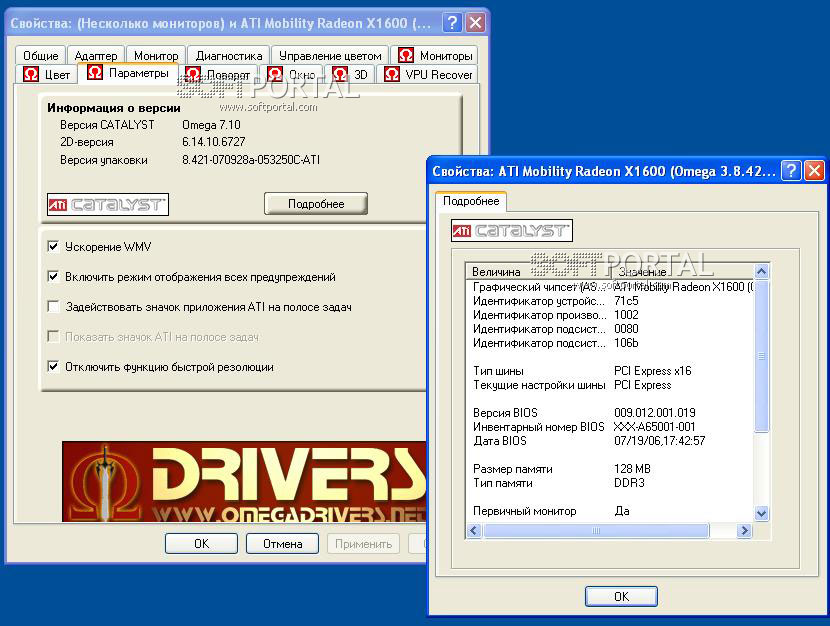Select the Инвентарный номер BIOS row
This screenshot has width=830, height=626.
pos(610,427)
